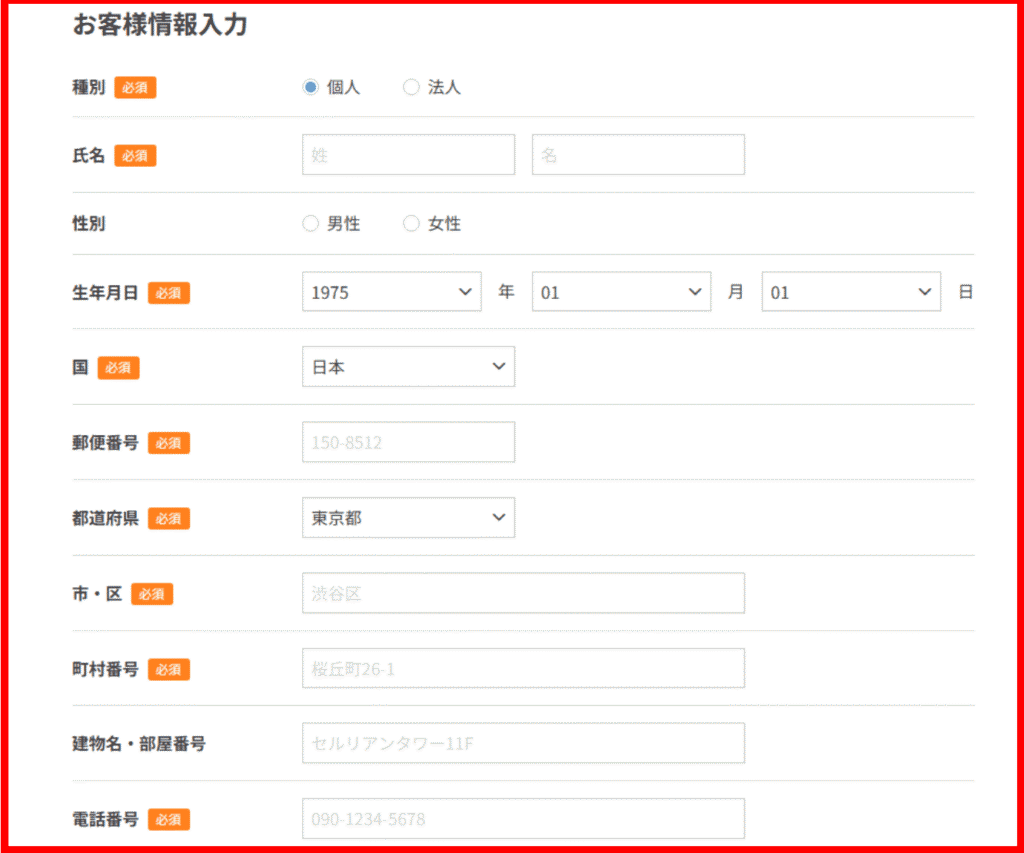Select the 個人 radio button
The image size is (1024, 853).
coord(310,87)
